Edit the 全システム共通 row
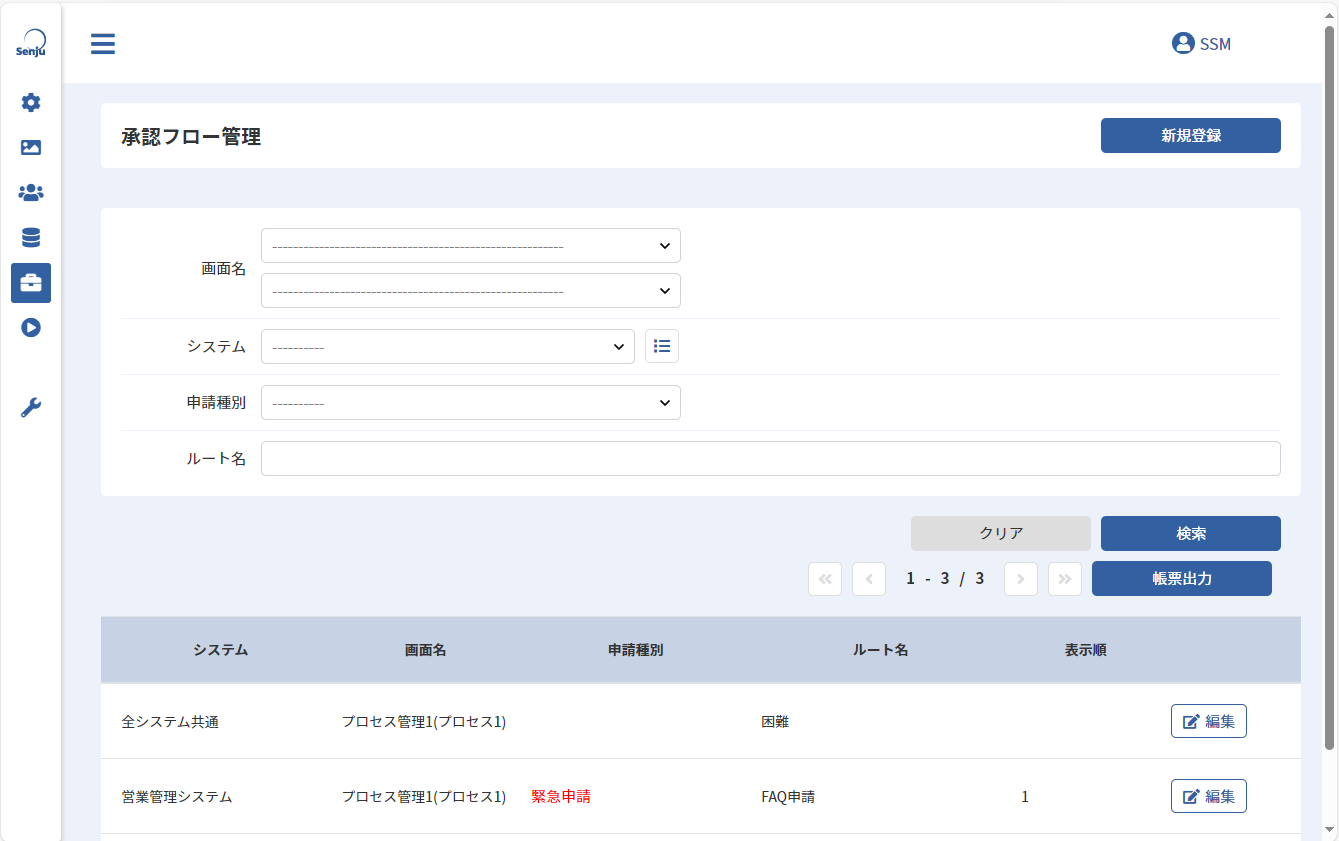The height and width of the screenshot is (841, 1339). coord(1209,721)
